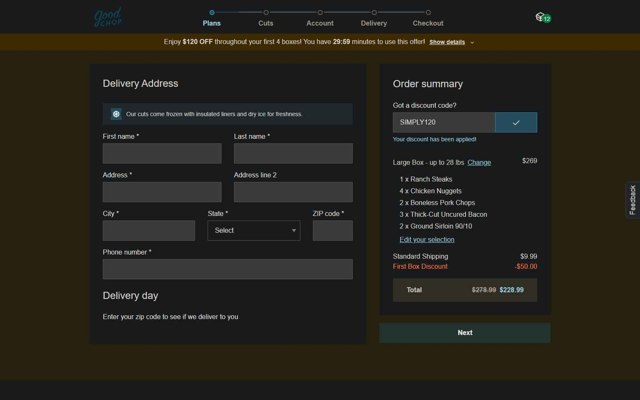Click 'Your discount has been applied!' message
Screen dimensions: 640x400
point(434,139)
